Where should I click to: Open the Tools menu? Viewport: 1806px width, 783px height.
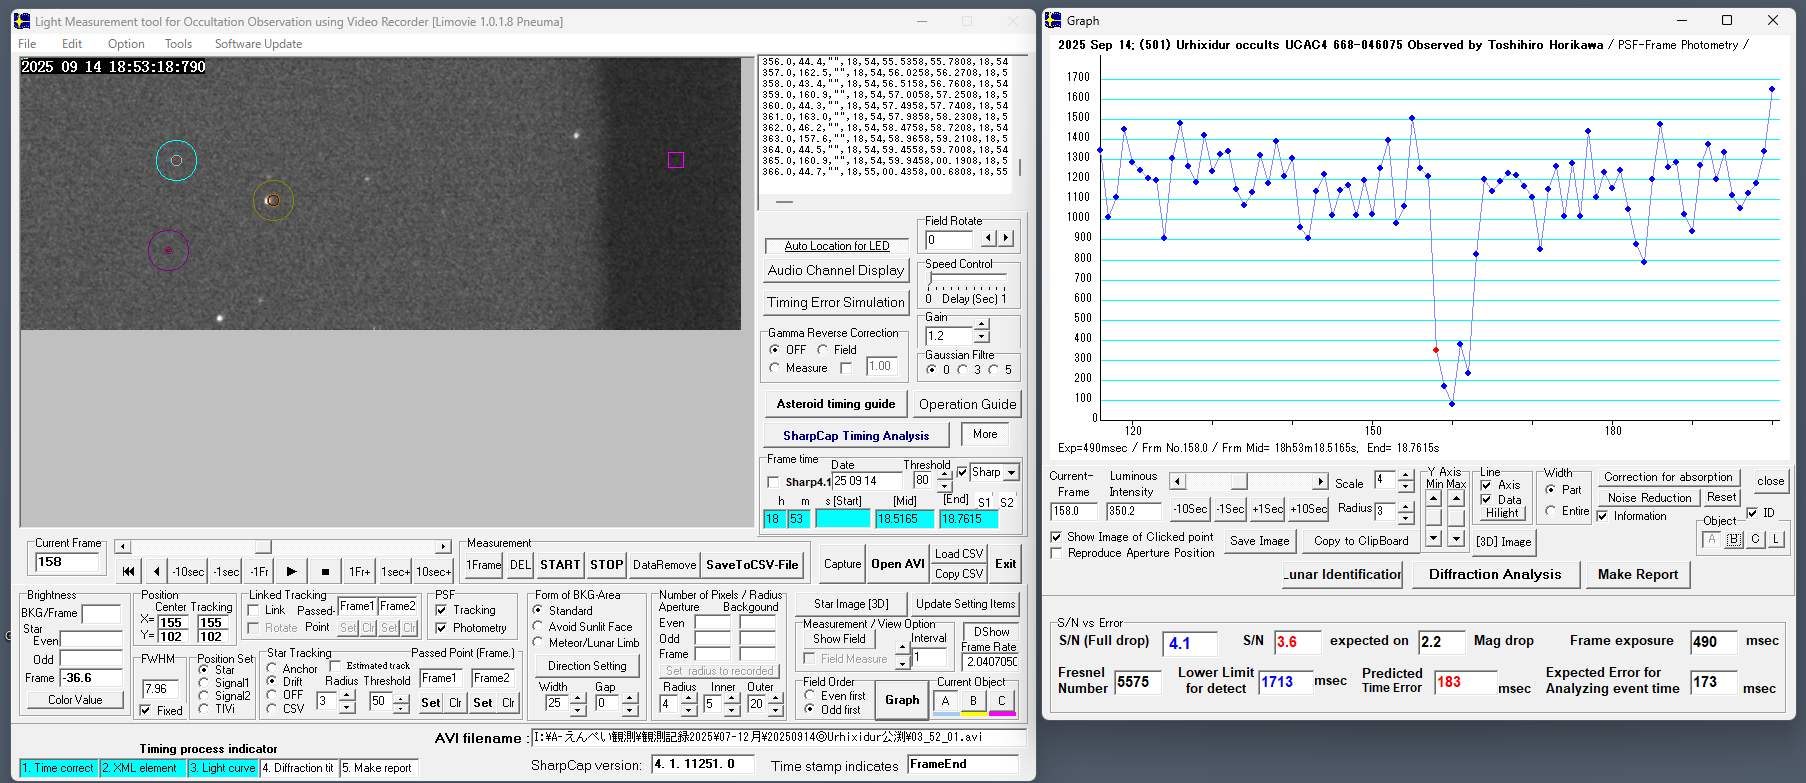178,44
